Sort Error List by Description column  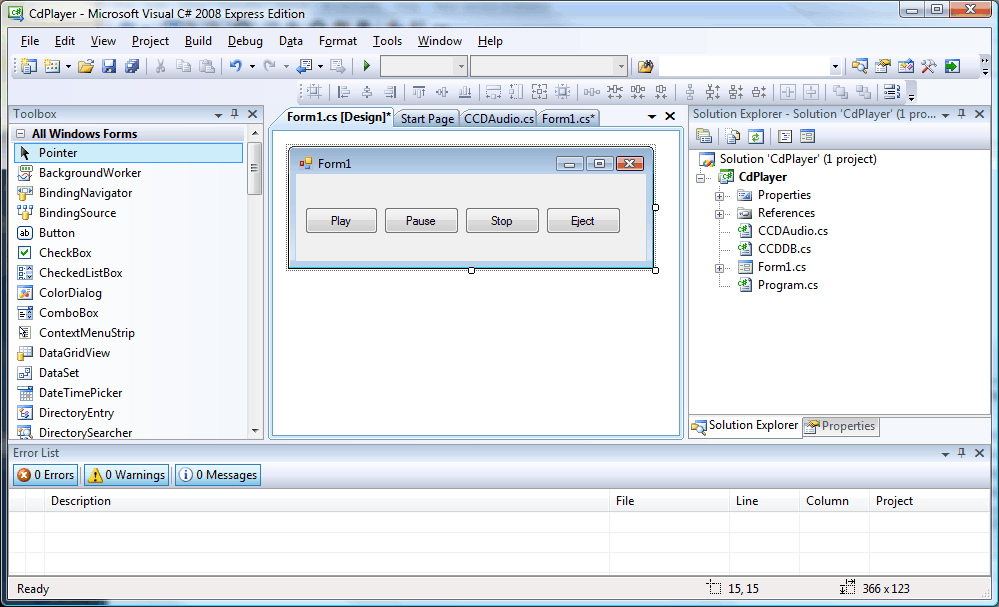point(327,501)
